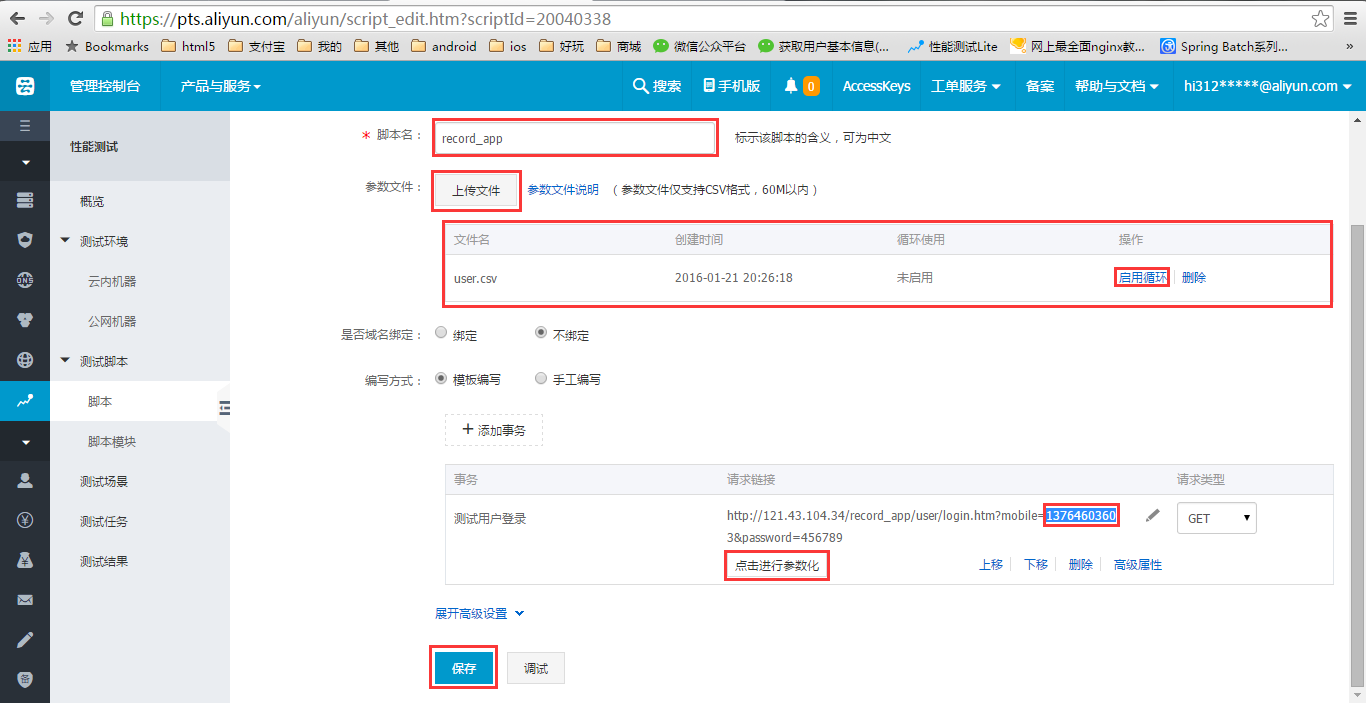Expand the upper sidebar section arrow

(x=25, y=161)
